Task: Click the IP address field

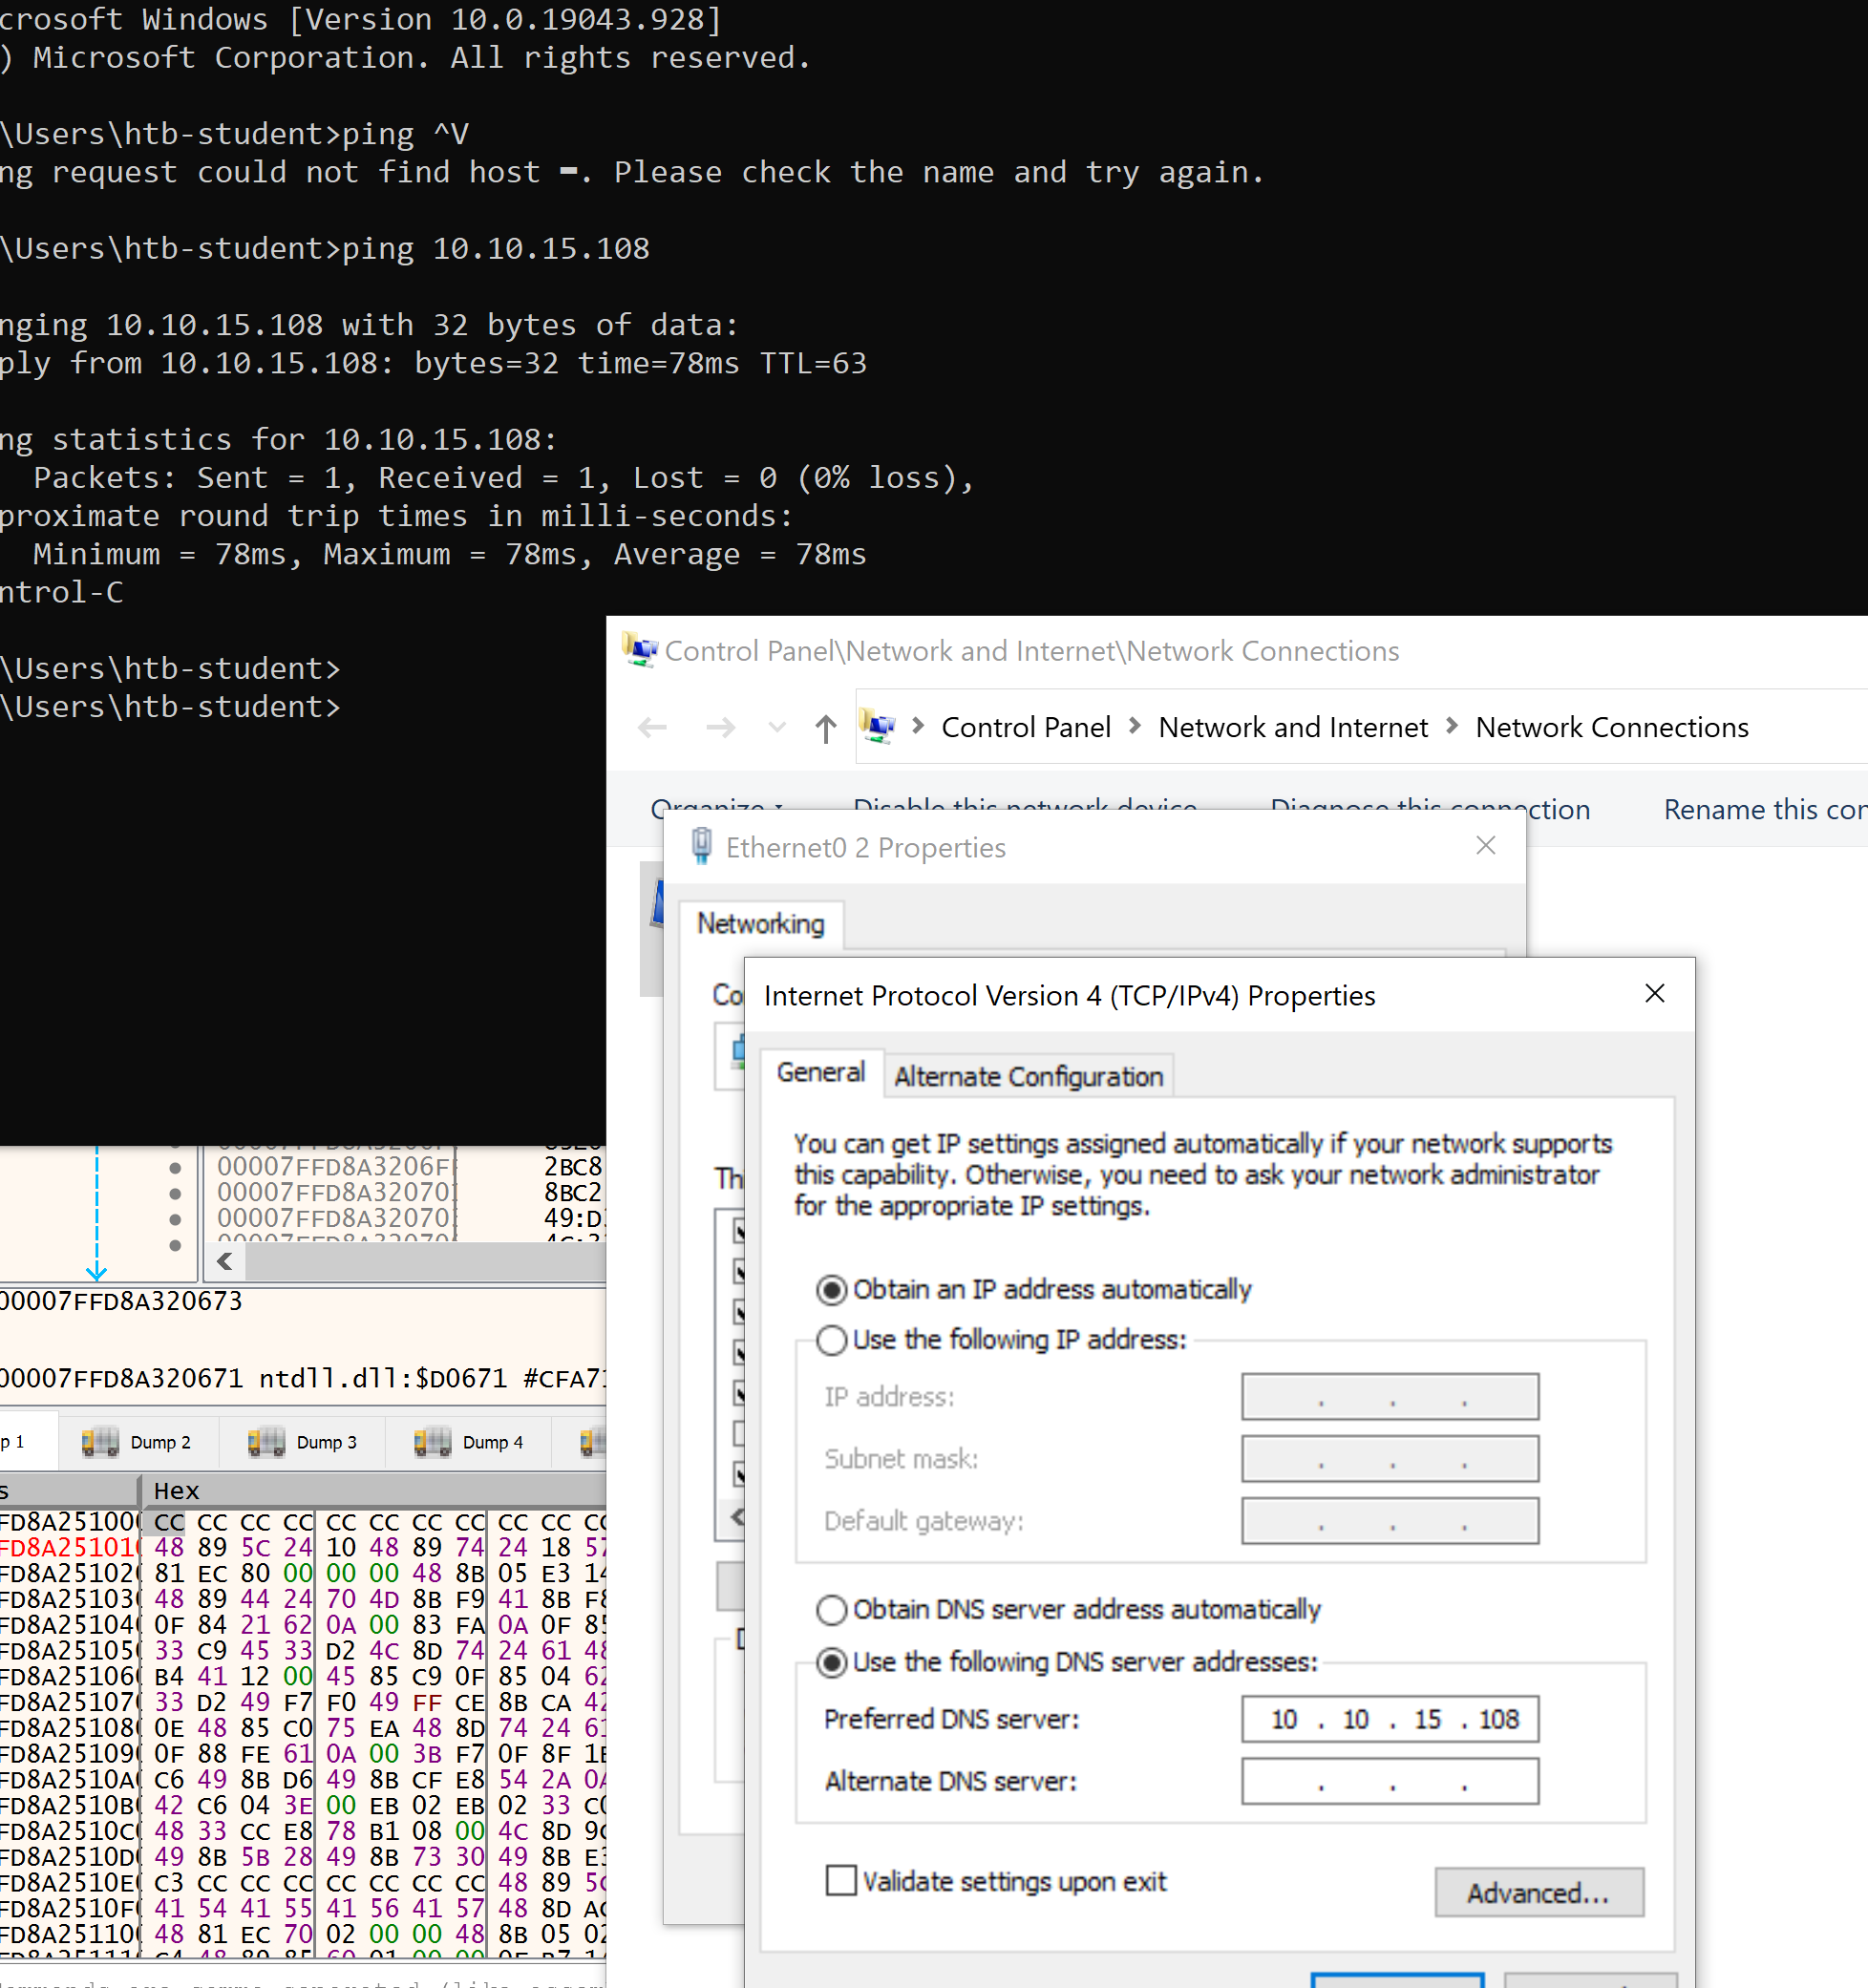Action: [1390, 1397]
